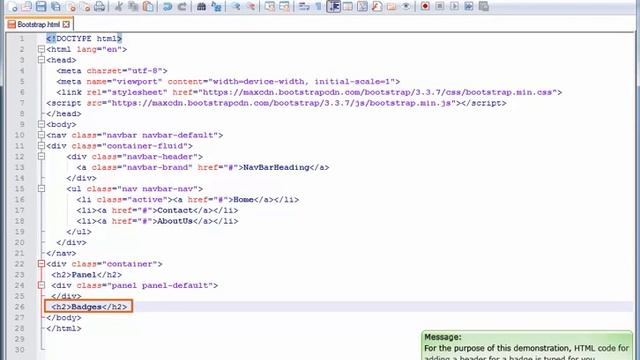This screenshot has width=640, height=360.
Task: Open the user defined language icon
Action: click(348, 6)
